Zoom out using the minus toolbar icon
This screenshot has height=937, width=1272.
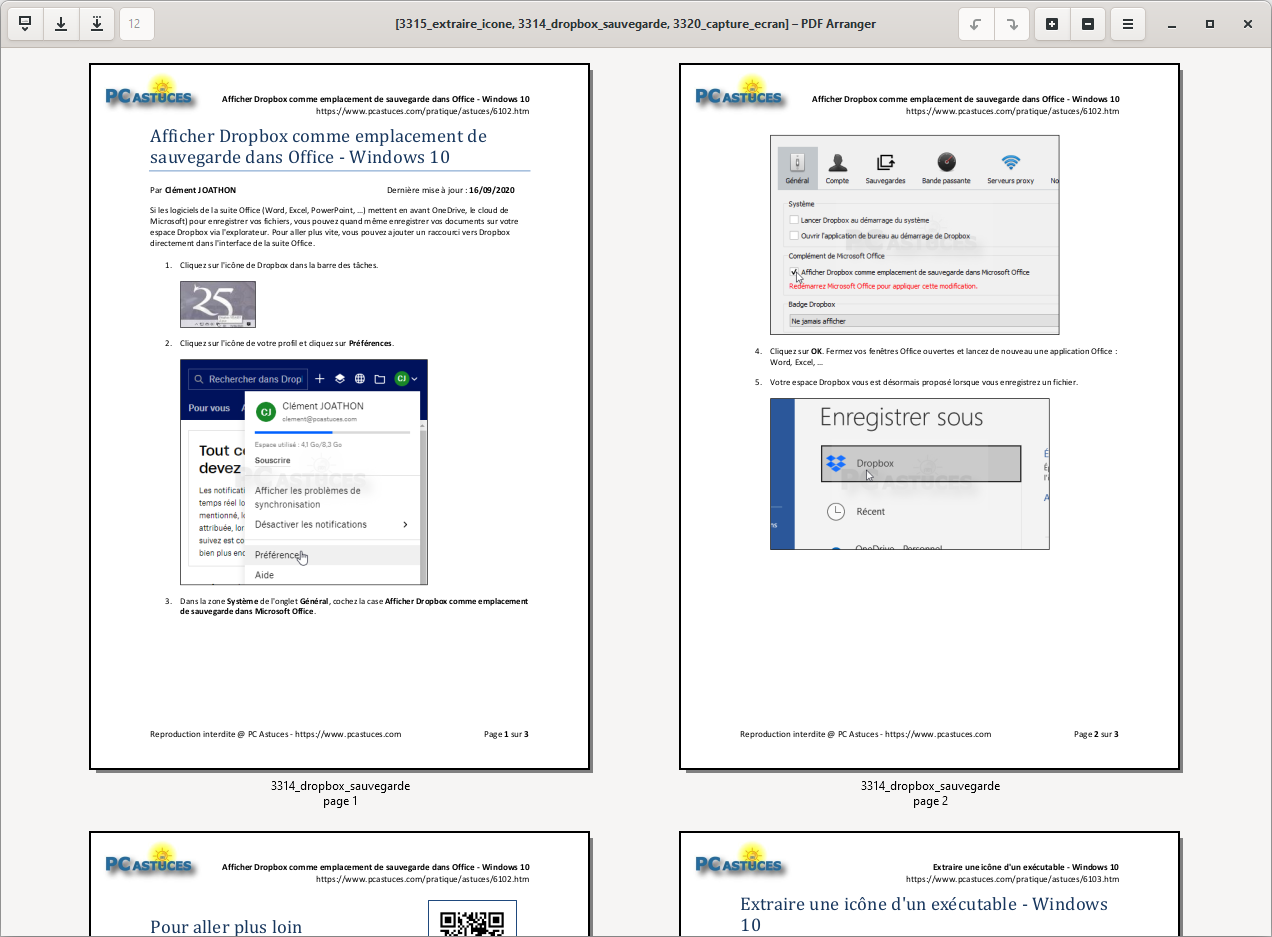tap(1087, 23)
